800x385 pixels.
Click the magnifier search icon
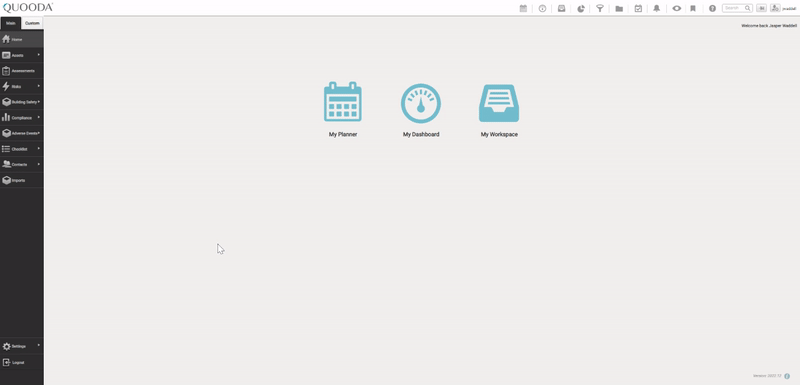(747, 8)
